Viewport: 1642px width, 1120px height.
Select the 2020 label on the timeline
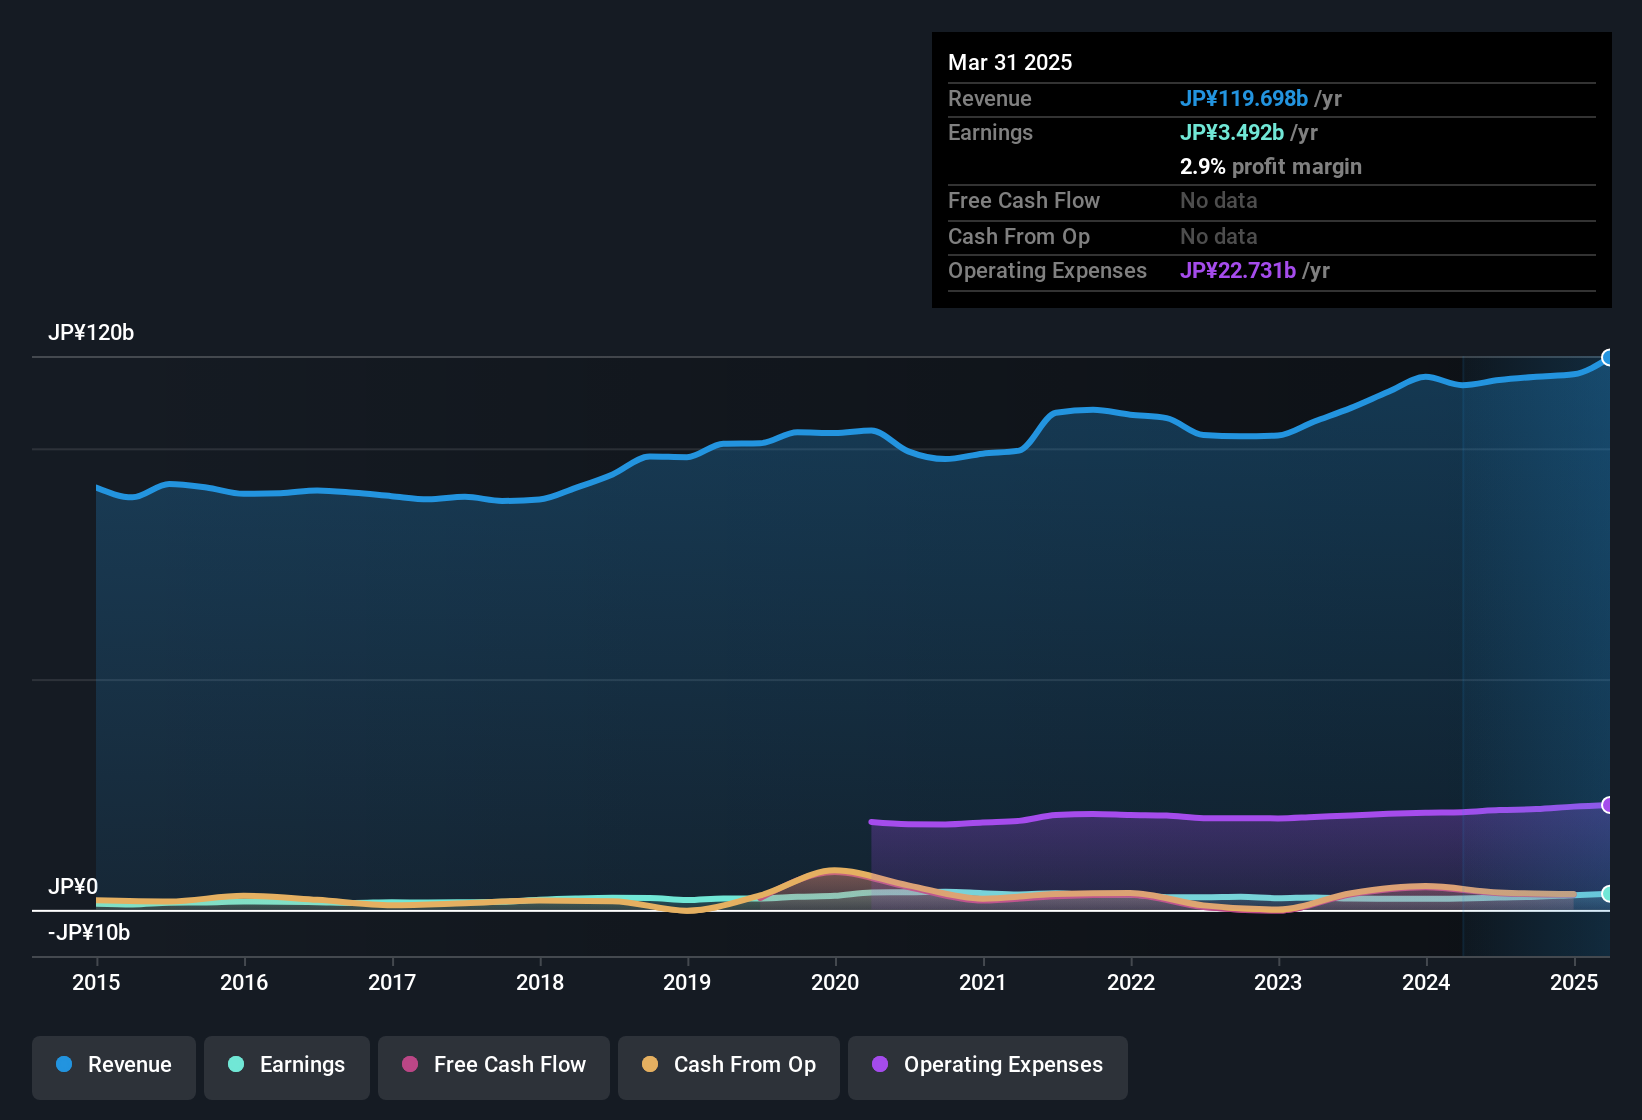pos(835,983)
